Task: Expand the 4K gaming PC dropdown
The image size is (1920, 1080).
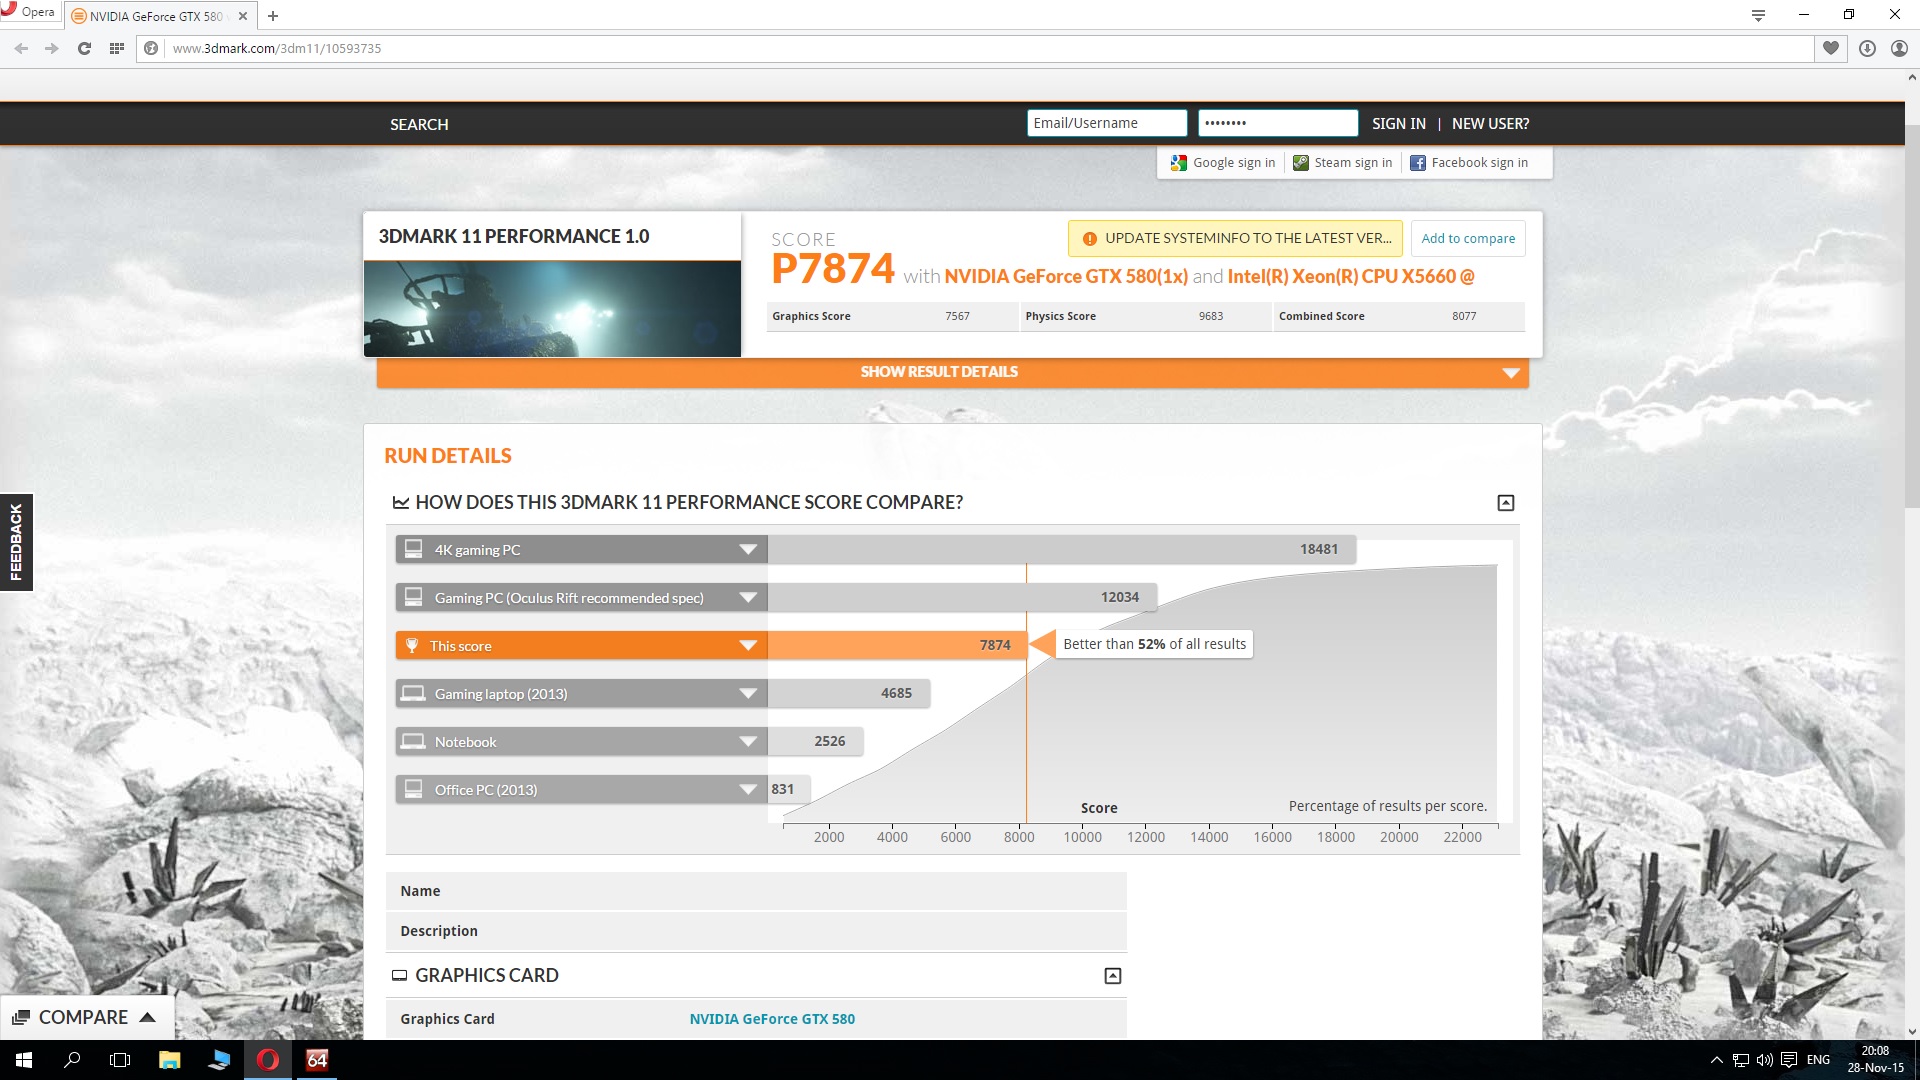Action: point(747,550)
